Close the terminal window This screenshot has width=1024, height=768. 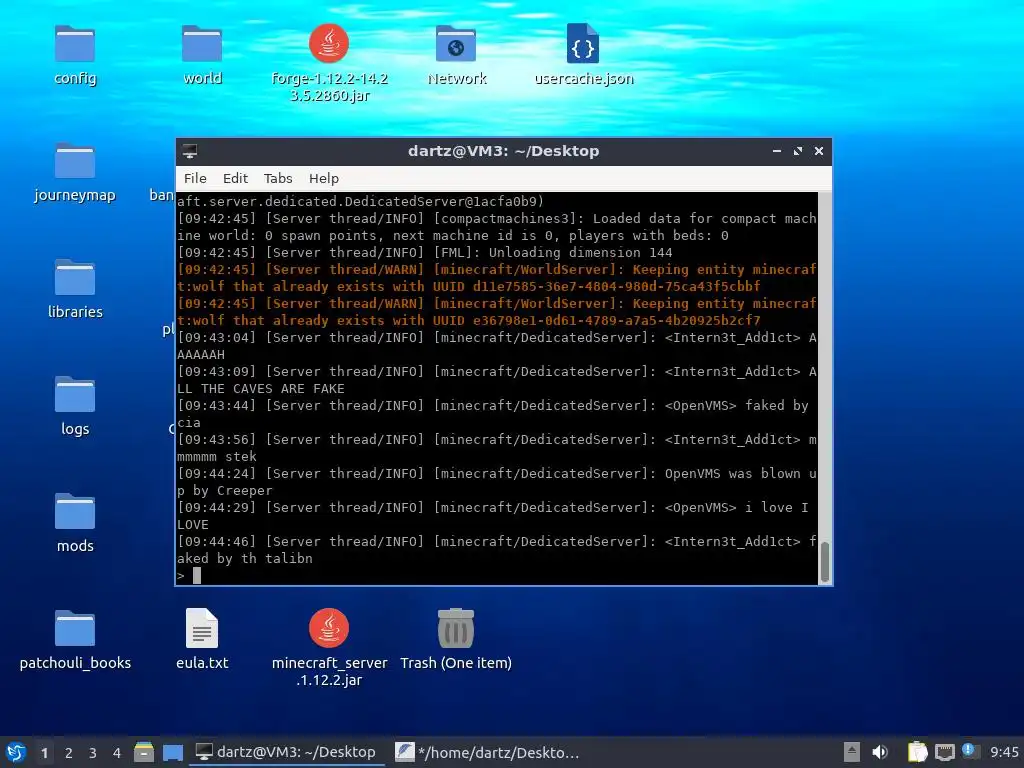(818, 151)
